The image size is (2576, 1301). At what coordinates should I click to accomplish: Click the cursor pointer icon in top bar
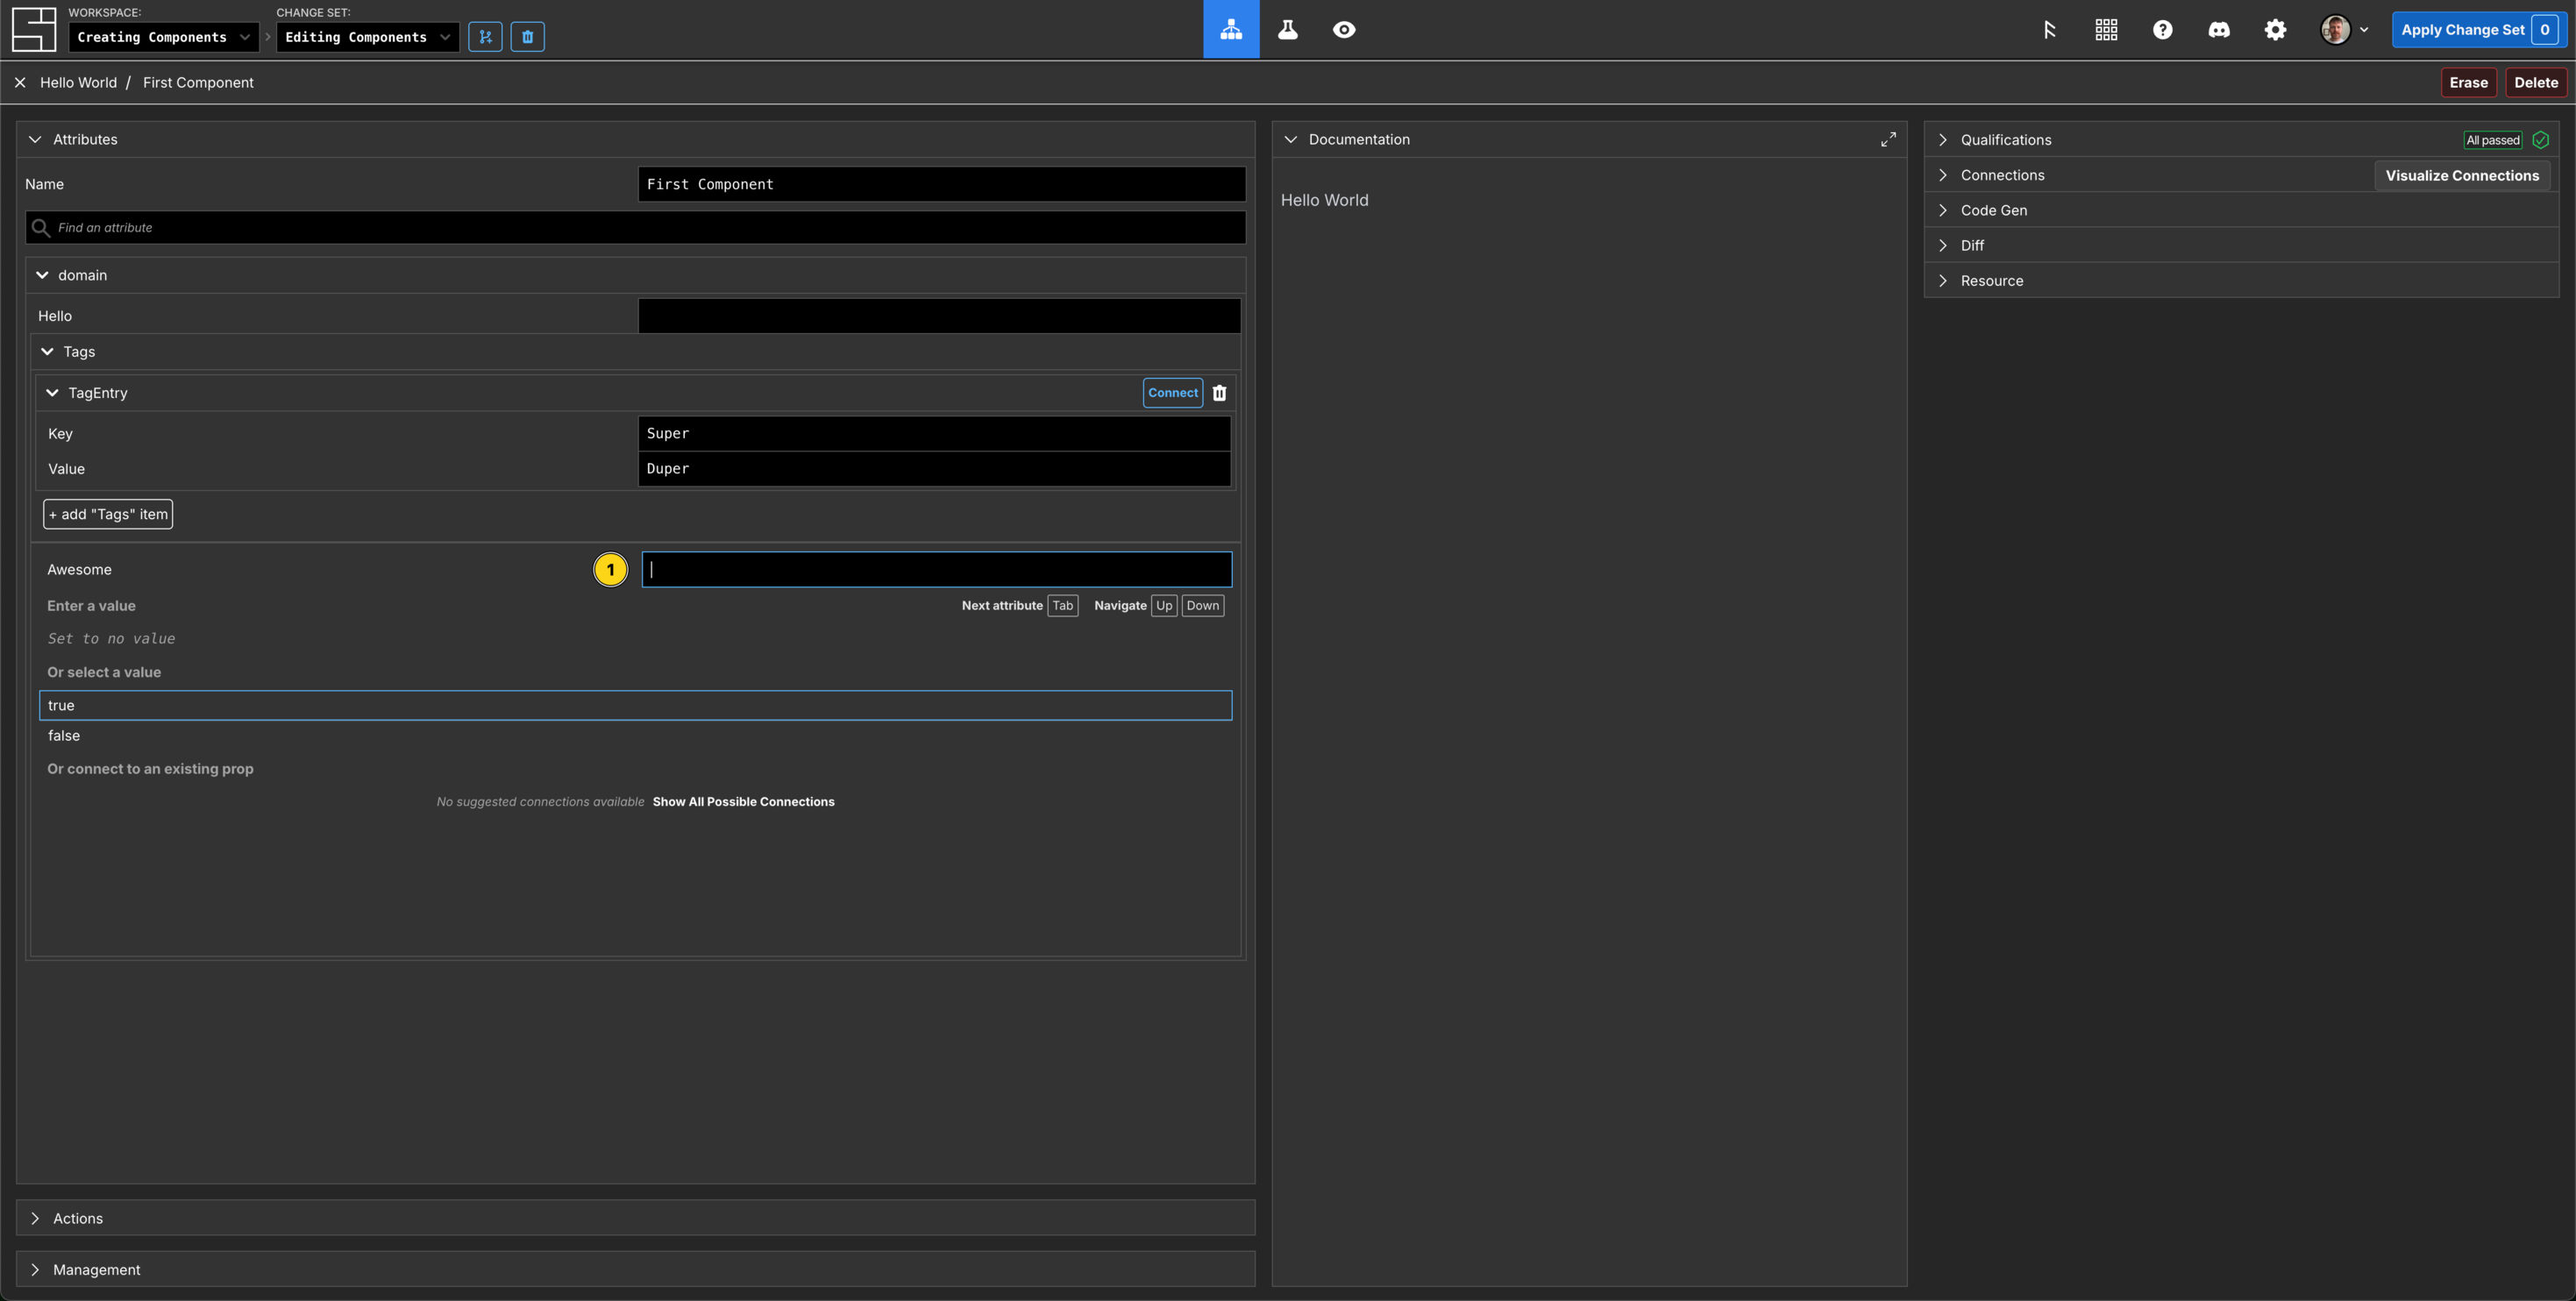click(2049, 29)
